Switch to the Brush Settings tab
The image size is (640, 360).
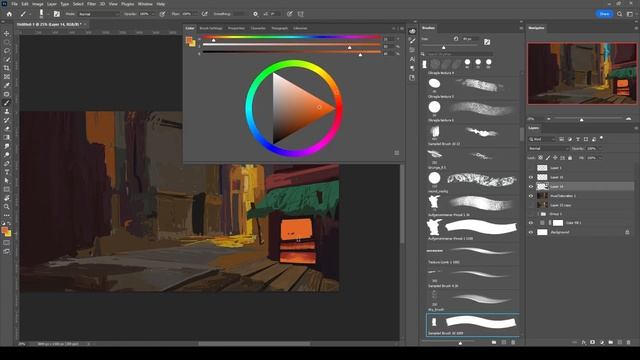[211, 28]
